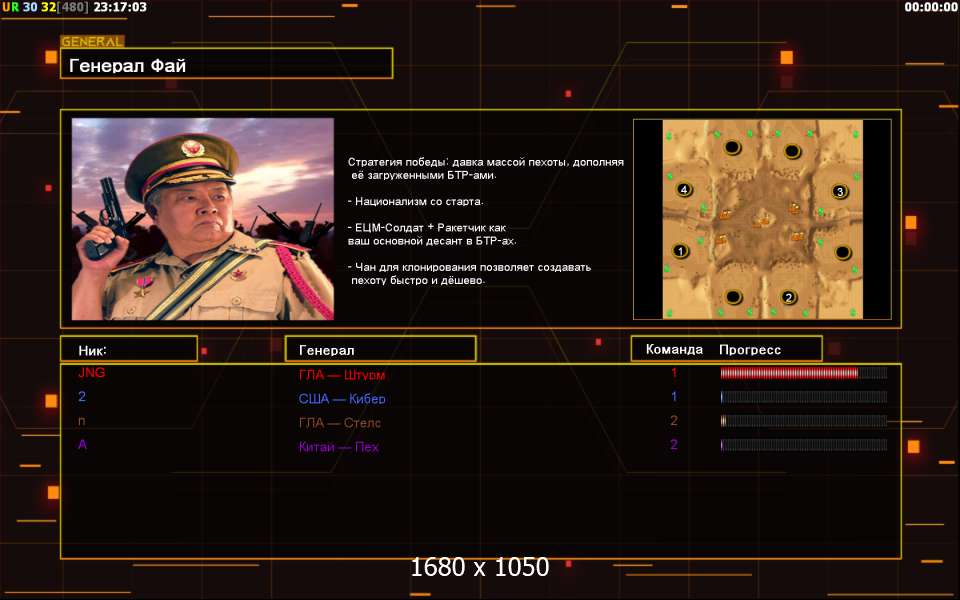Click the 'Национализм со старта' tip

click(416, 201)
